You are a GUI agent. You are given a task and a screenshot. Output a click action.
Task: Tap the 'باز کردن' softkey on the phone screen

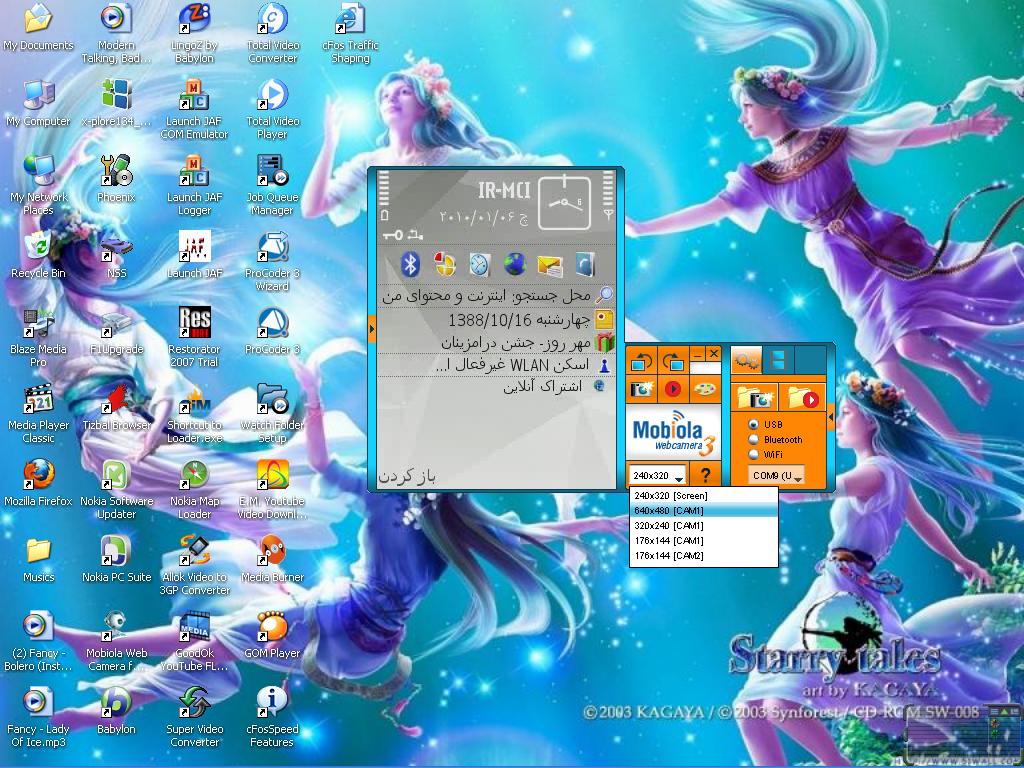(x=406, y=477)
